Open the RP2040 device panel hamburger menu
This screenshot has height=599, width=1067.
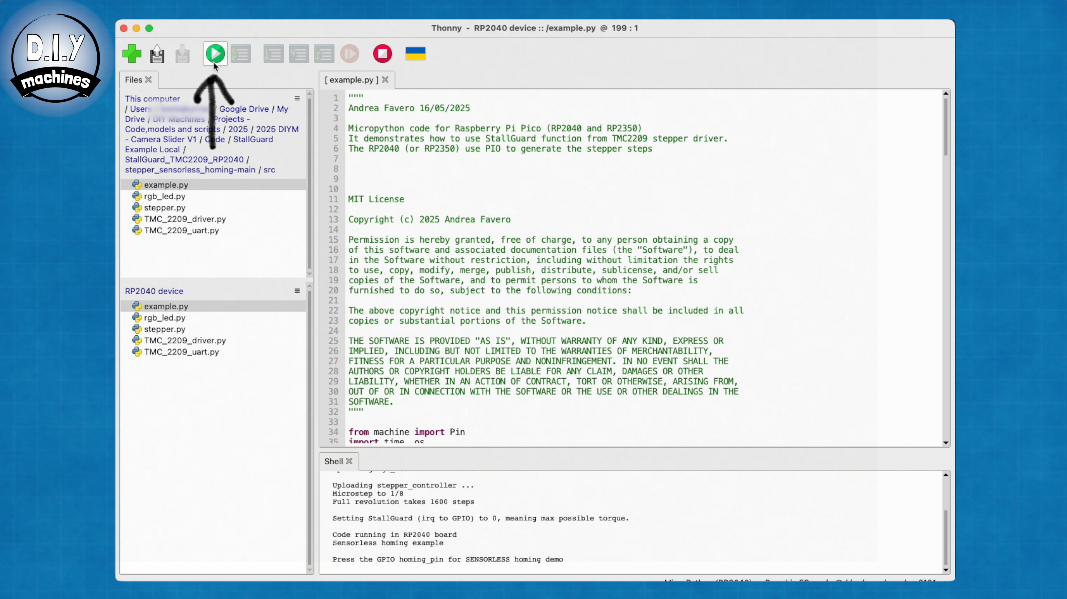pyautogui.click(x=297, y=291)
